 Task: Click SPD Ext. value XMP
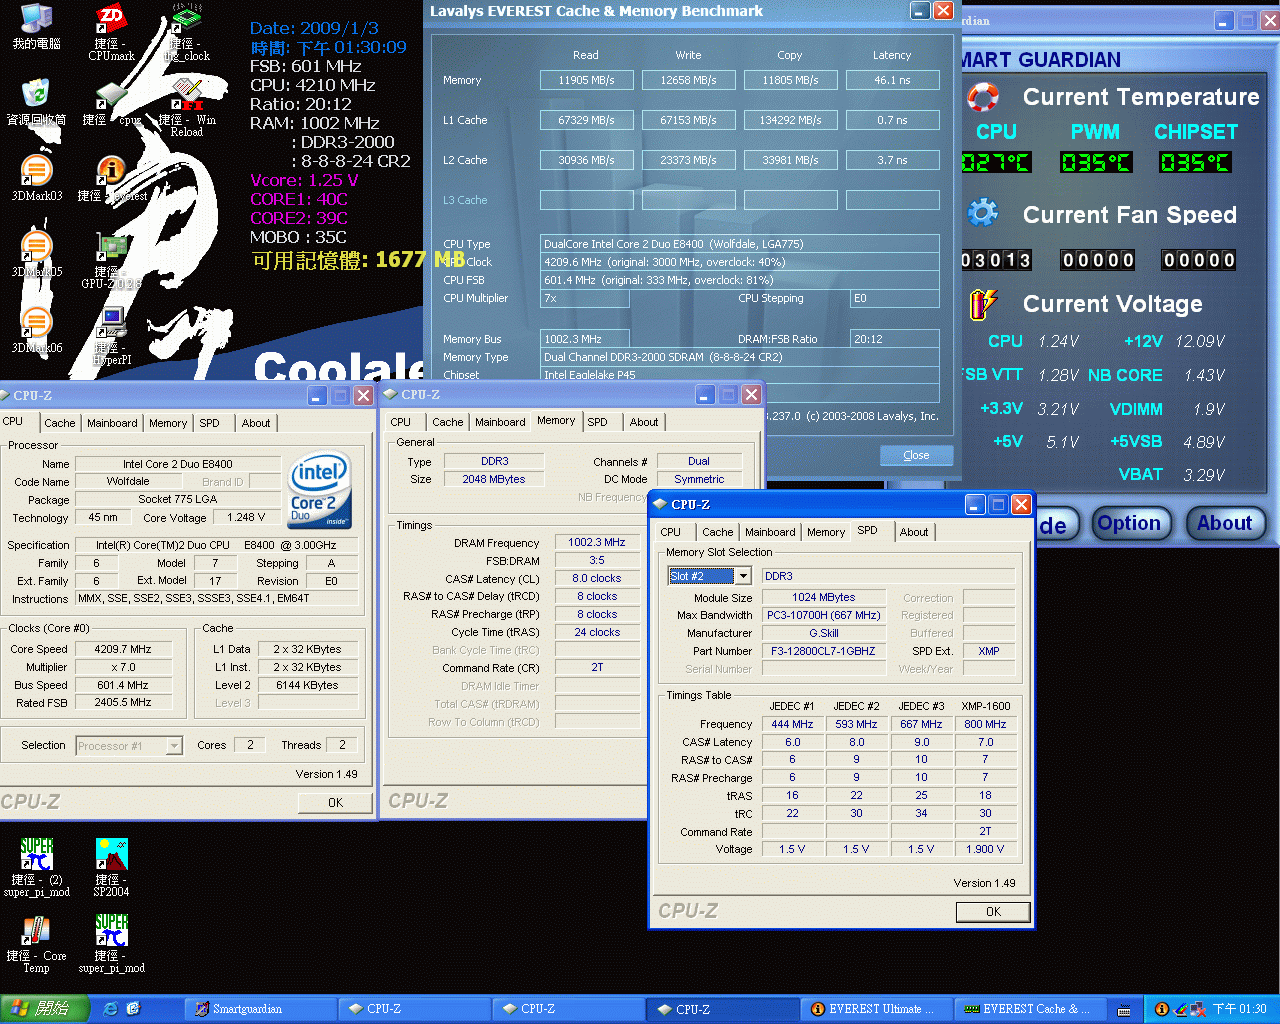[x=989, y=651]
